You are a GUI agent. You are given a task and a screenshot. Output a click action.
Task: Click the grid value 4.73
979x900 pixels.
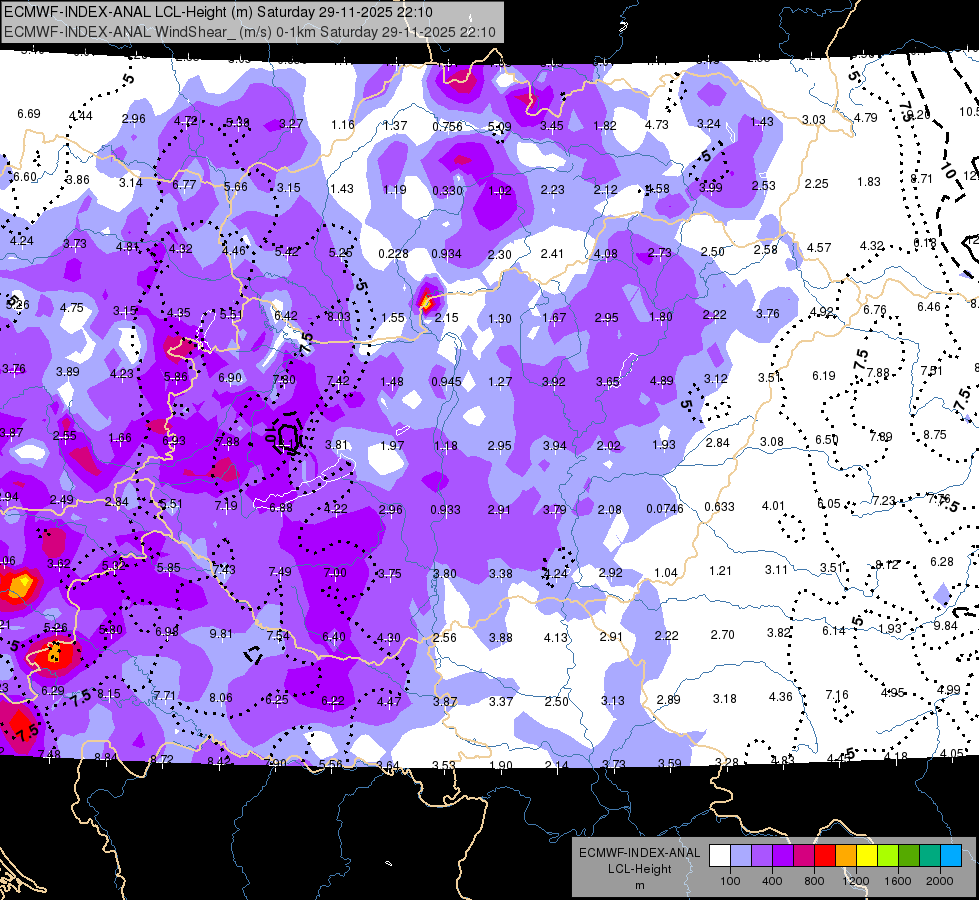coord(657,125)
